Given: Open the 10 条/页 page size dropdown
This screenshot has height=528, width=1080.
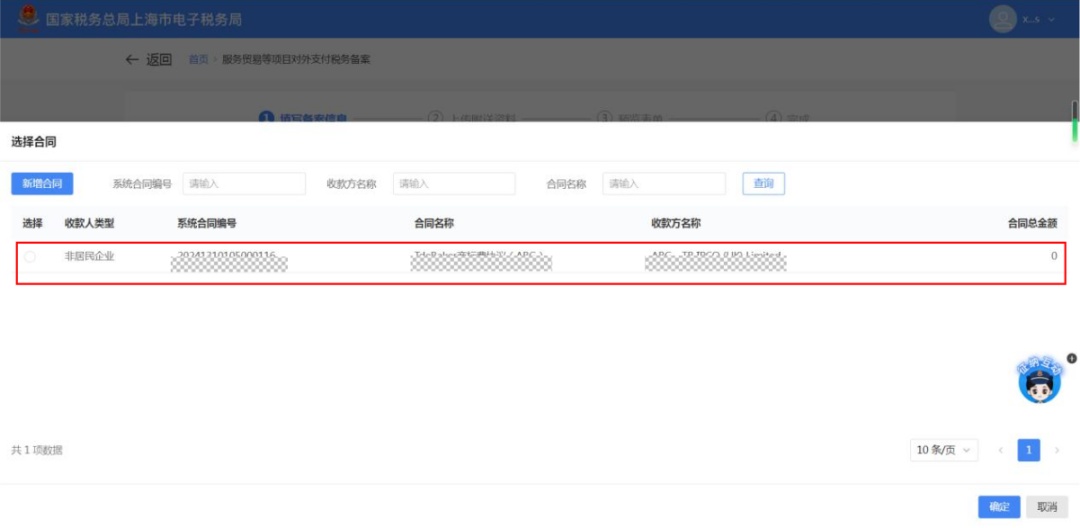Looking at the screenshot, I should click(x=944, y=450).
